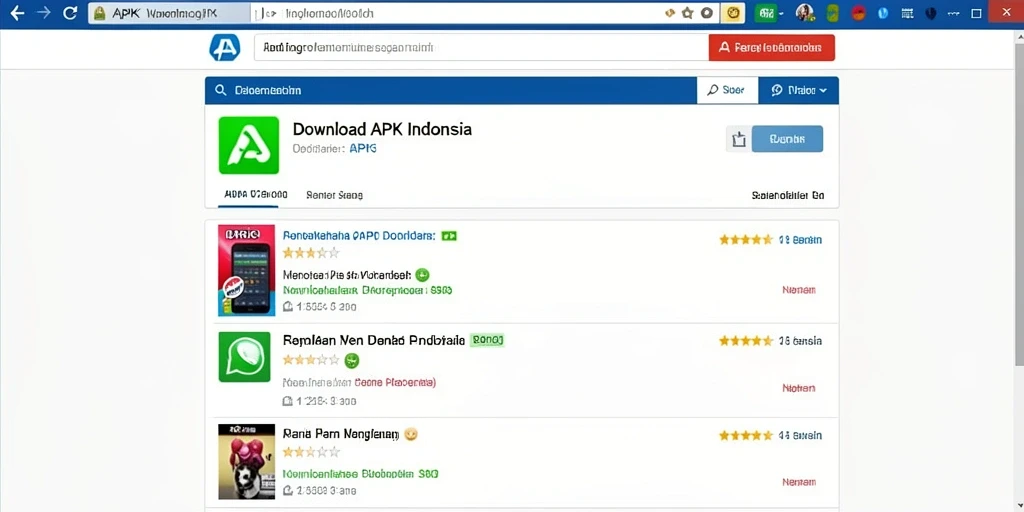Click the orange icon left of the bookmark star
This screenshot has height=512, width=1024.
point(669,13)
